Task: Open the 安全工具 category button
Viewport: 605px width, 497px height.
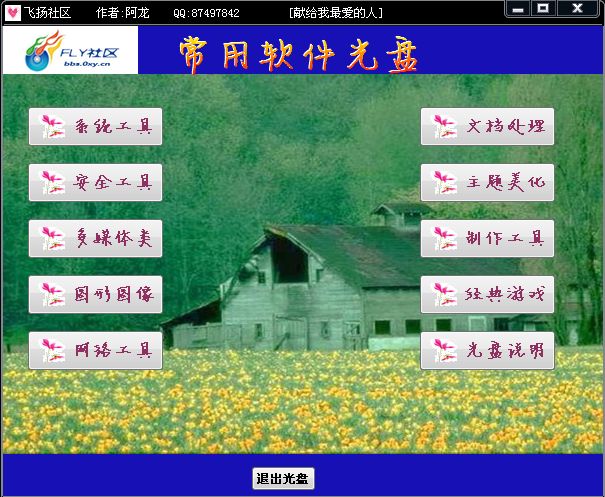Action: [95, 183]
